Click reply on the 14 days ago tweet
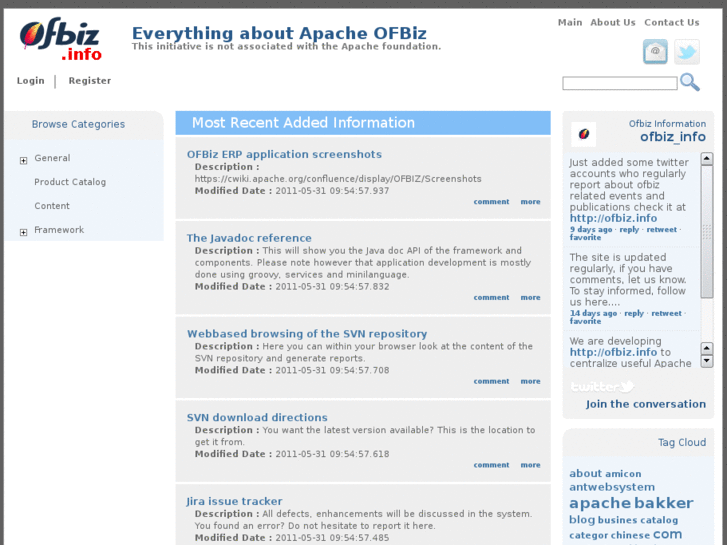Viewport: 727px width, 545px height. [634, 314]
